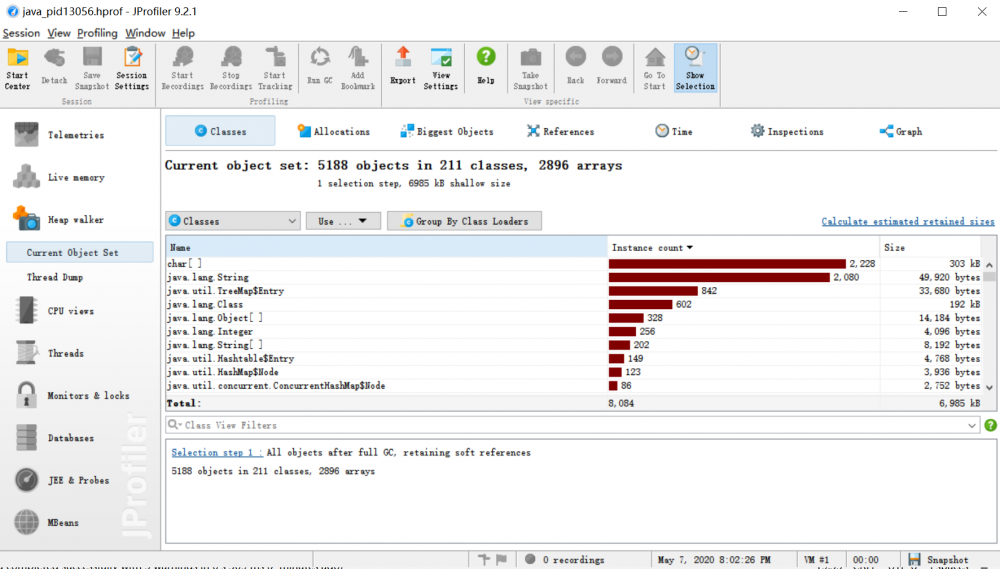Click Stop Recordings icon

click(x=231, y=68)
